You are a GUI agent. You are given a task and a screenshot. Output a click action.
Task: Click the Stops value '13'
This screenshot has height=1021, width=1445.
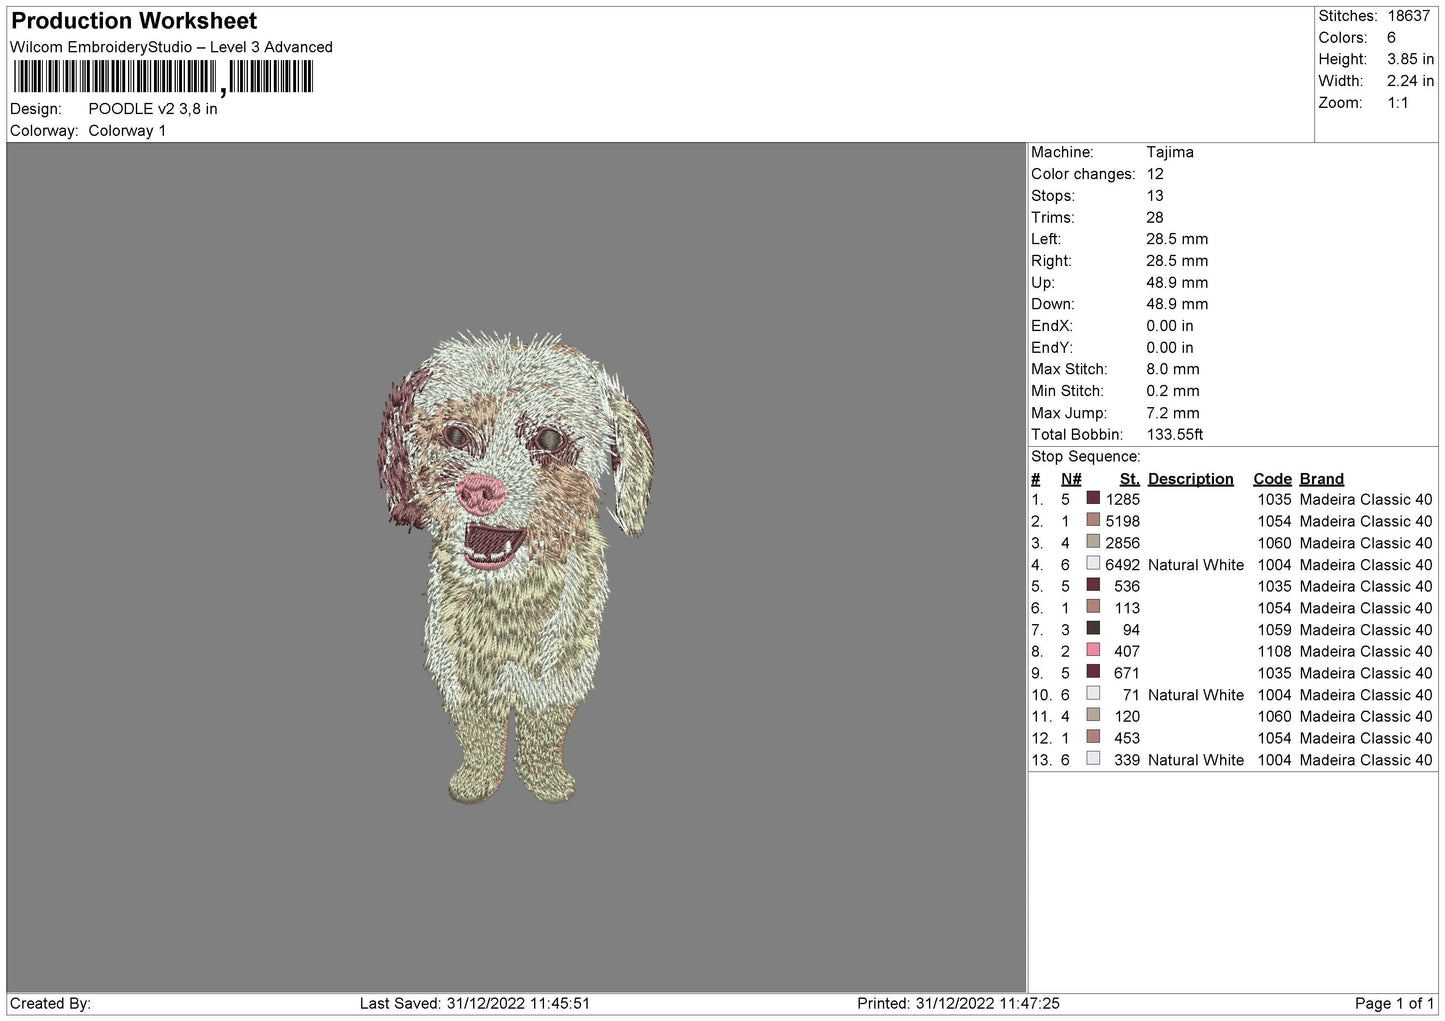(1155, 196)
